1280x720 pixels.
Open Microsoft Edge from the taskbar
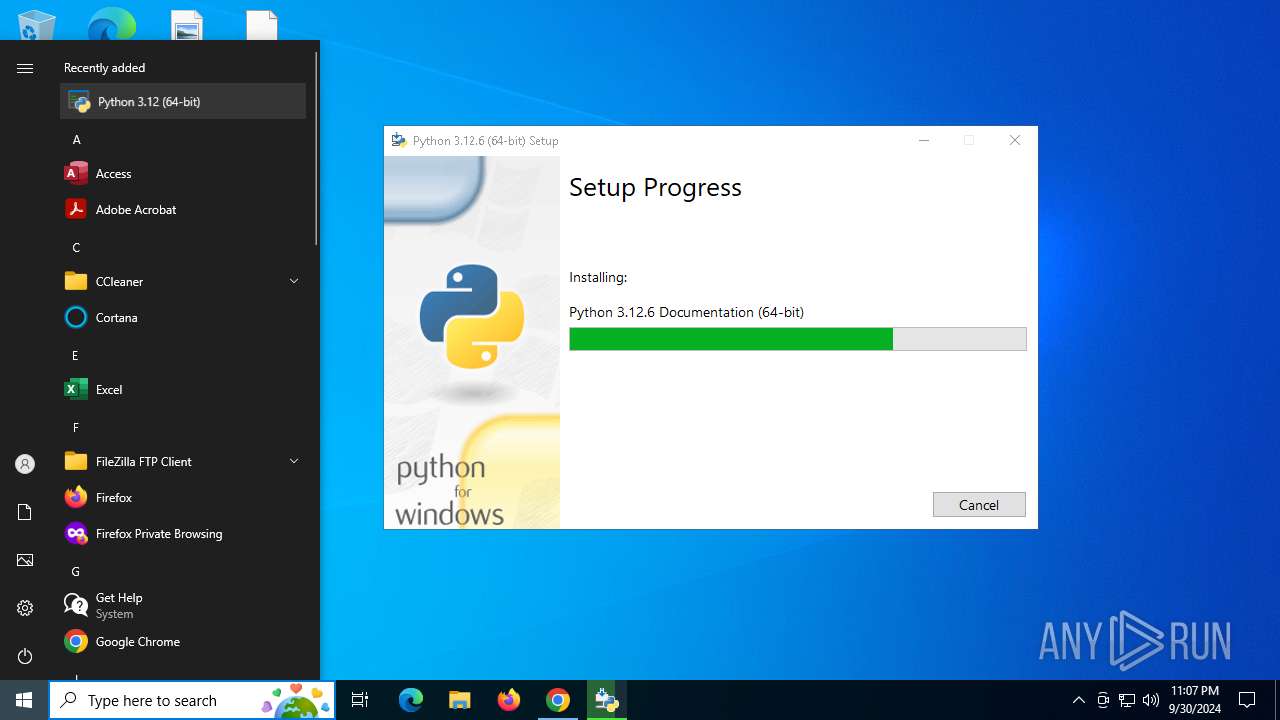click(411, 700)
